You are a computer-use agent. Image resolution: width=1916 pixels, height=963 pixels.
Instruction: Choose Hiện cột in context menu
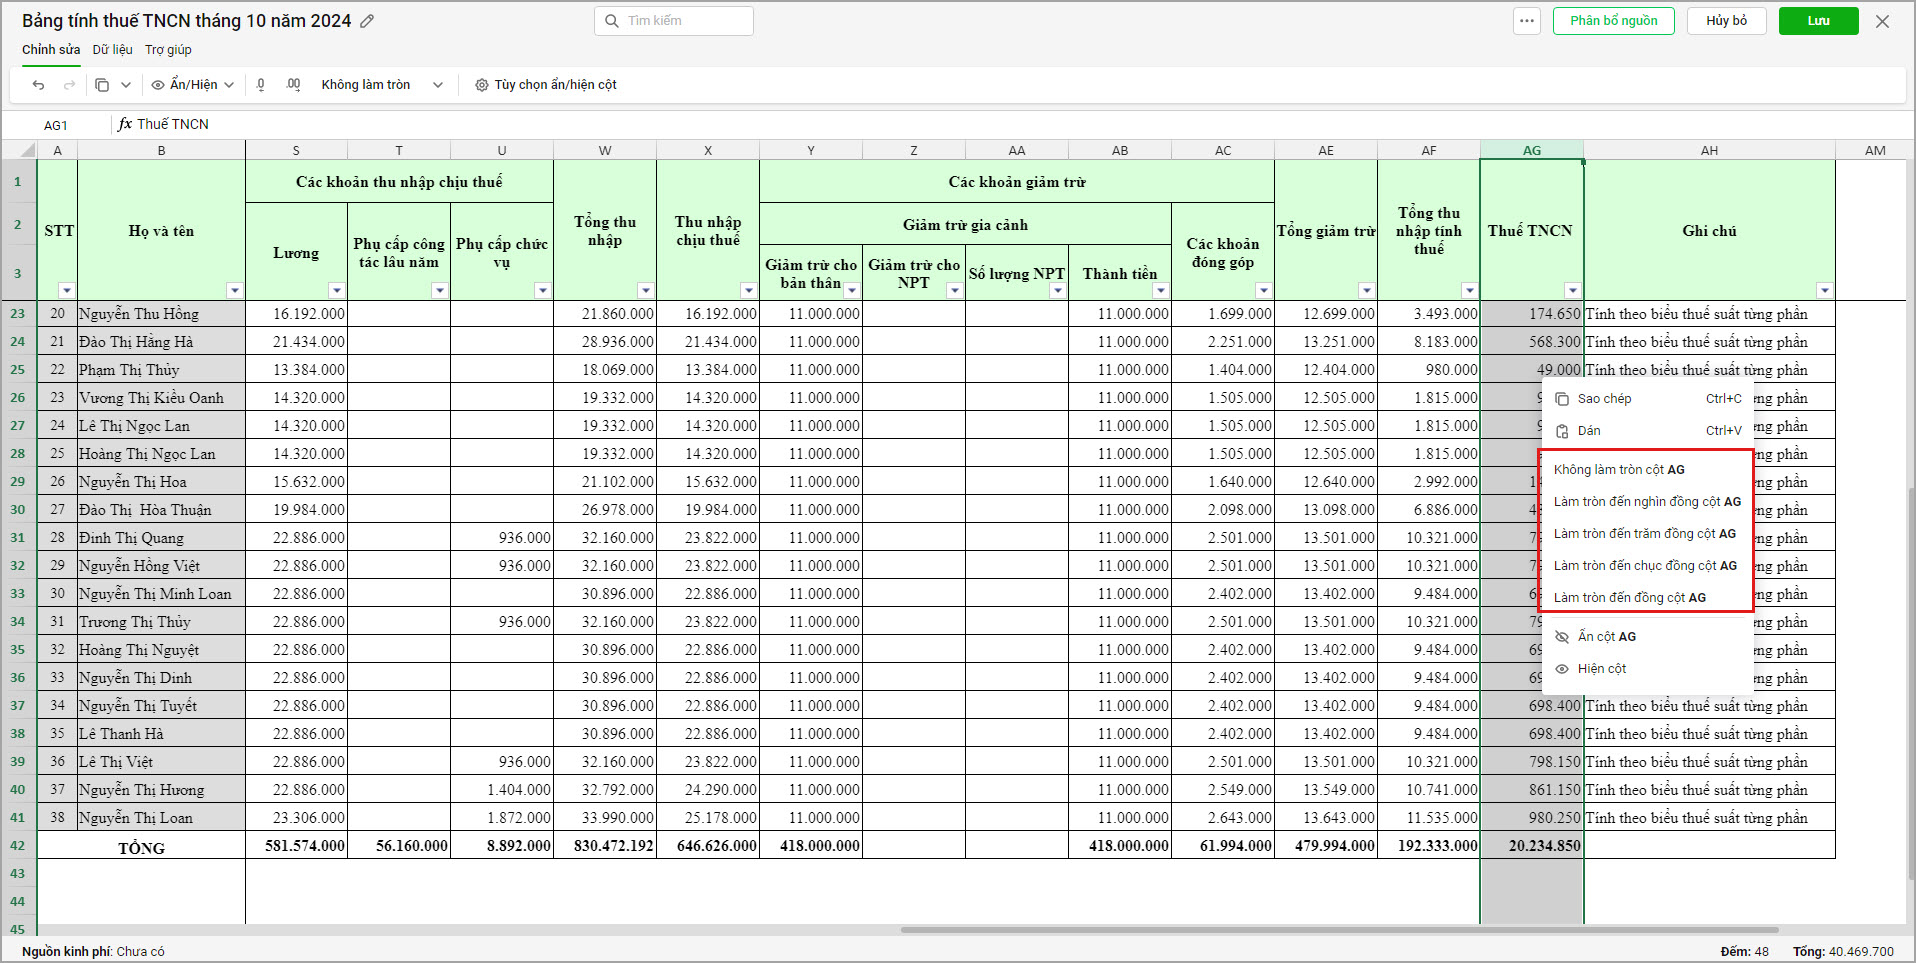coord(1601,669)
